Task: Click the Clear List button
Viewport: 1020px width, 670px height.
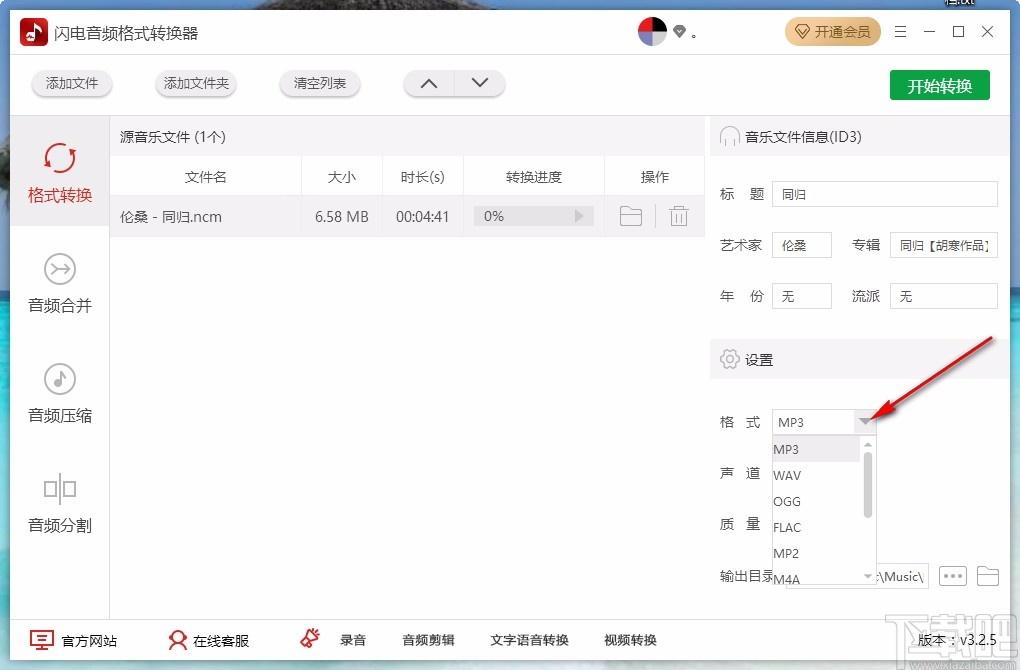Action: (x=319, y=83)
